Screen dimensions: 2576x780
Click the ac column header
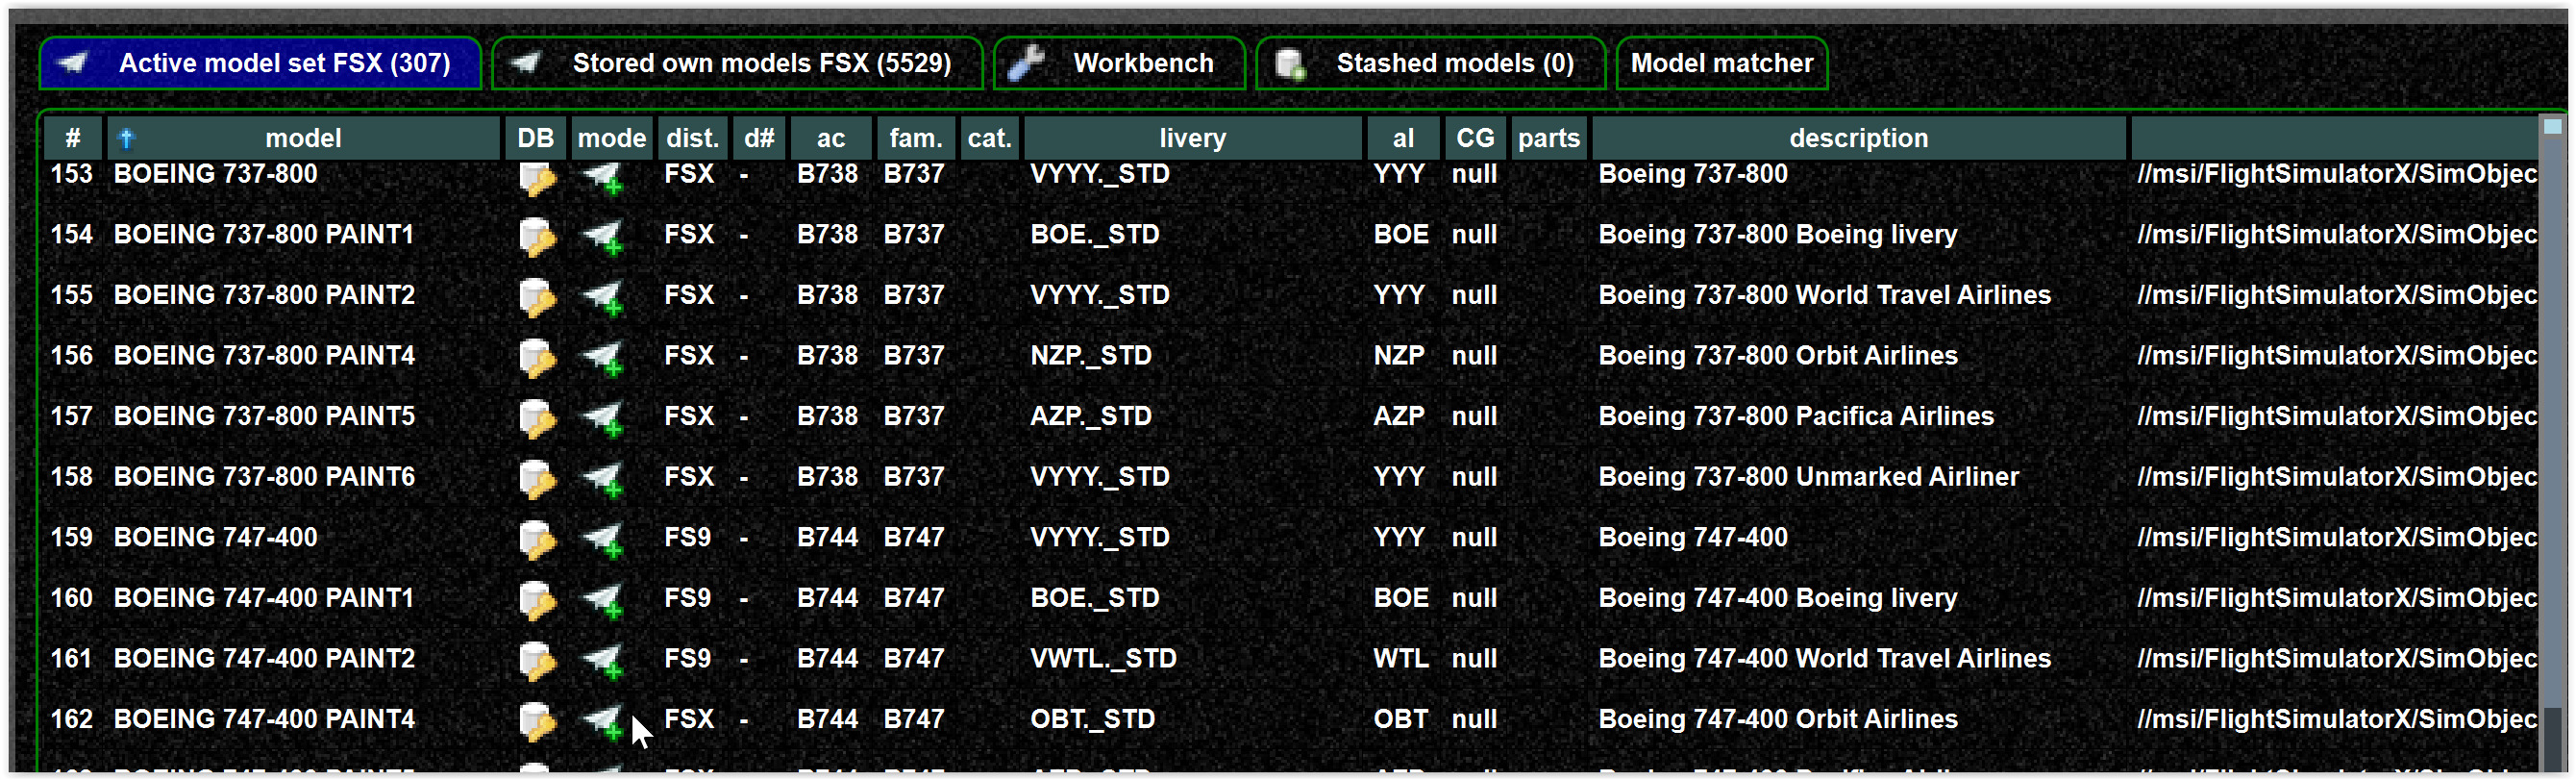831,138
